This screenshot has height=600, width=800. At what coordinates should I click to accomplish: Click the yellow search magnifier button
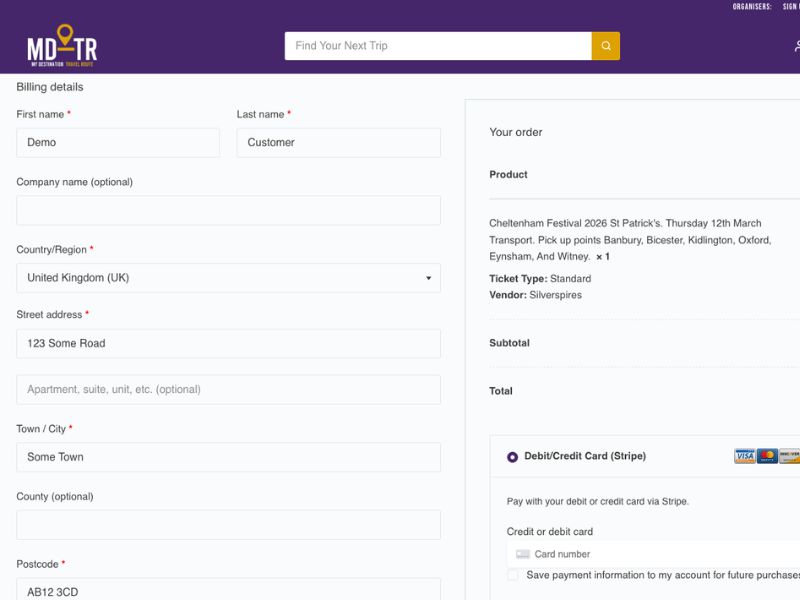[606, 46]
